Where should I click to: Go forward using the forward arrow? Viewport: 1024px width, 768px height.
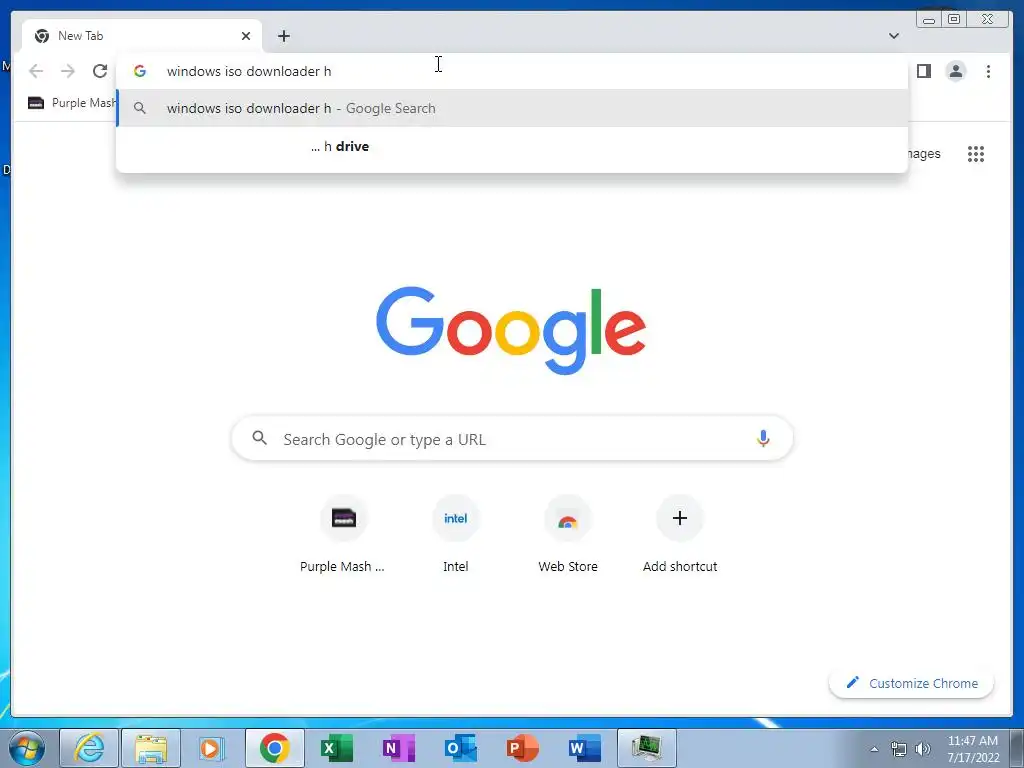[68, 71]
